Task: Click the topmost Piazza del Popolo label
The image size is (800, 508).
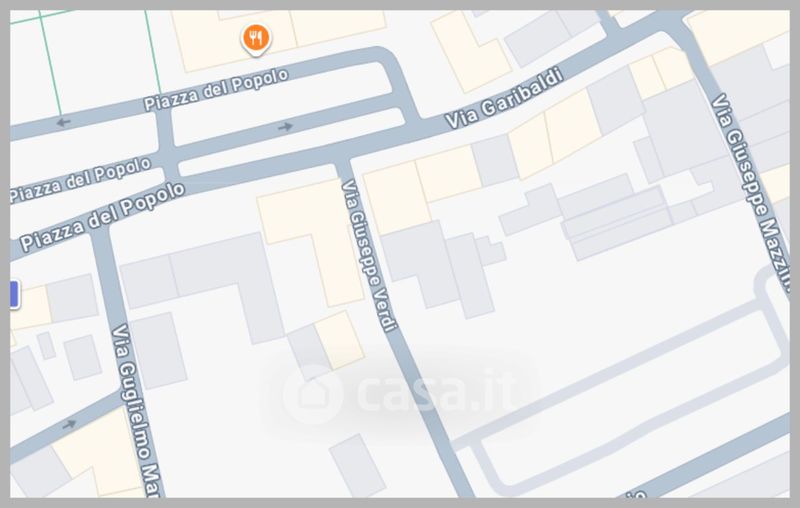Action: pyautogui.click(x=216, y=89)
